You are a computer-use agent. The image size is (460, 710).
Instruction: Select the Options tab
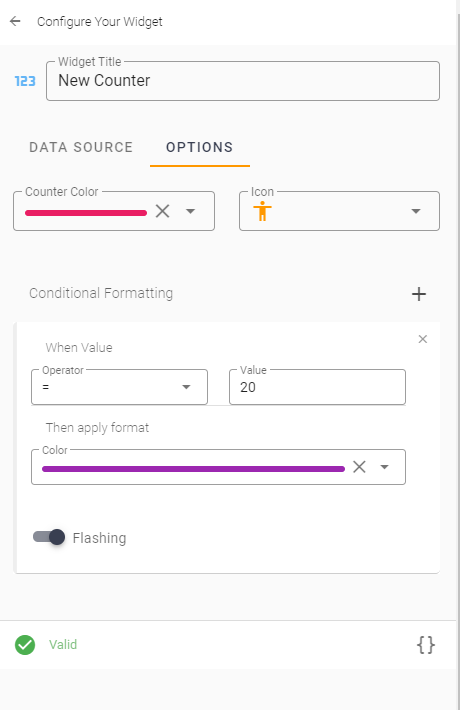click(x=200, y=147)
